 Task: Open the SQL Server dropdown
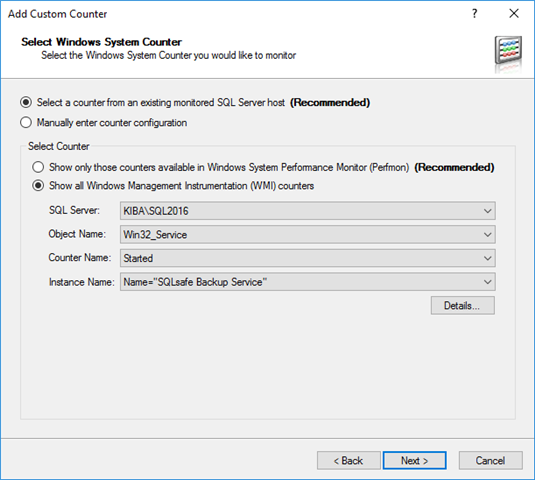coord(307,211)
